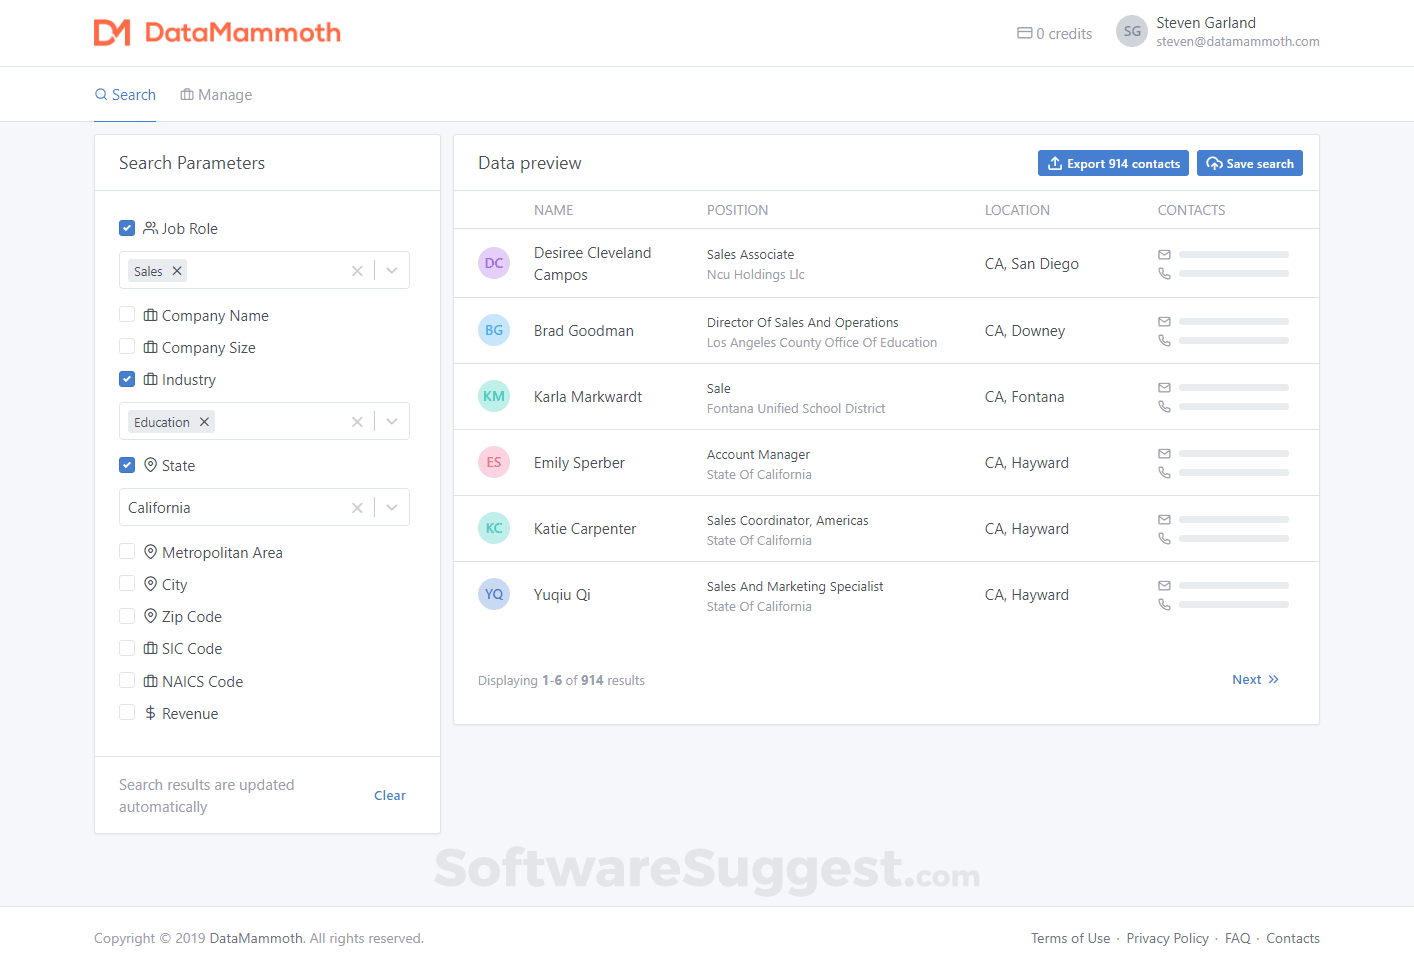Image resolution: width=1414 pixels, height=966 pixels.
Task: Remove the Education tag from Industry
Action: [204, 422]
